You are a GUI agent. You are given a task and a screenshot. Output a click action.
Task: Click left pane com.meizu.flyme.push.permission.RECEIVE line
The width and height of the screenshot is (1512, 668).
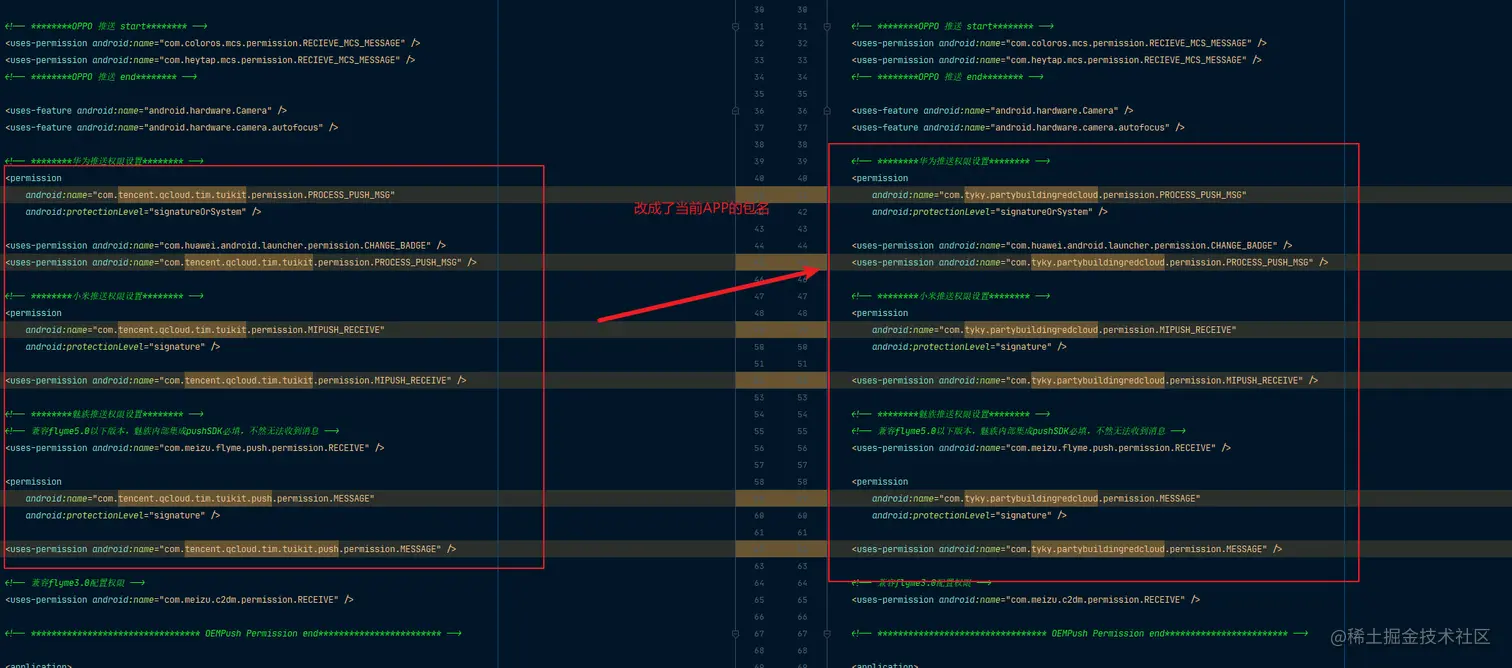(194, 448)
